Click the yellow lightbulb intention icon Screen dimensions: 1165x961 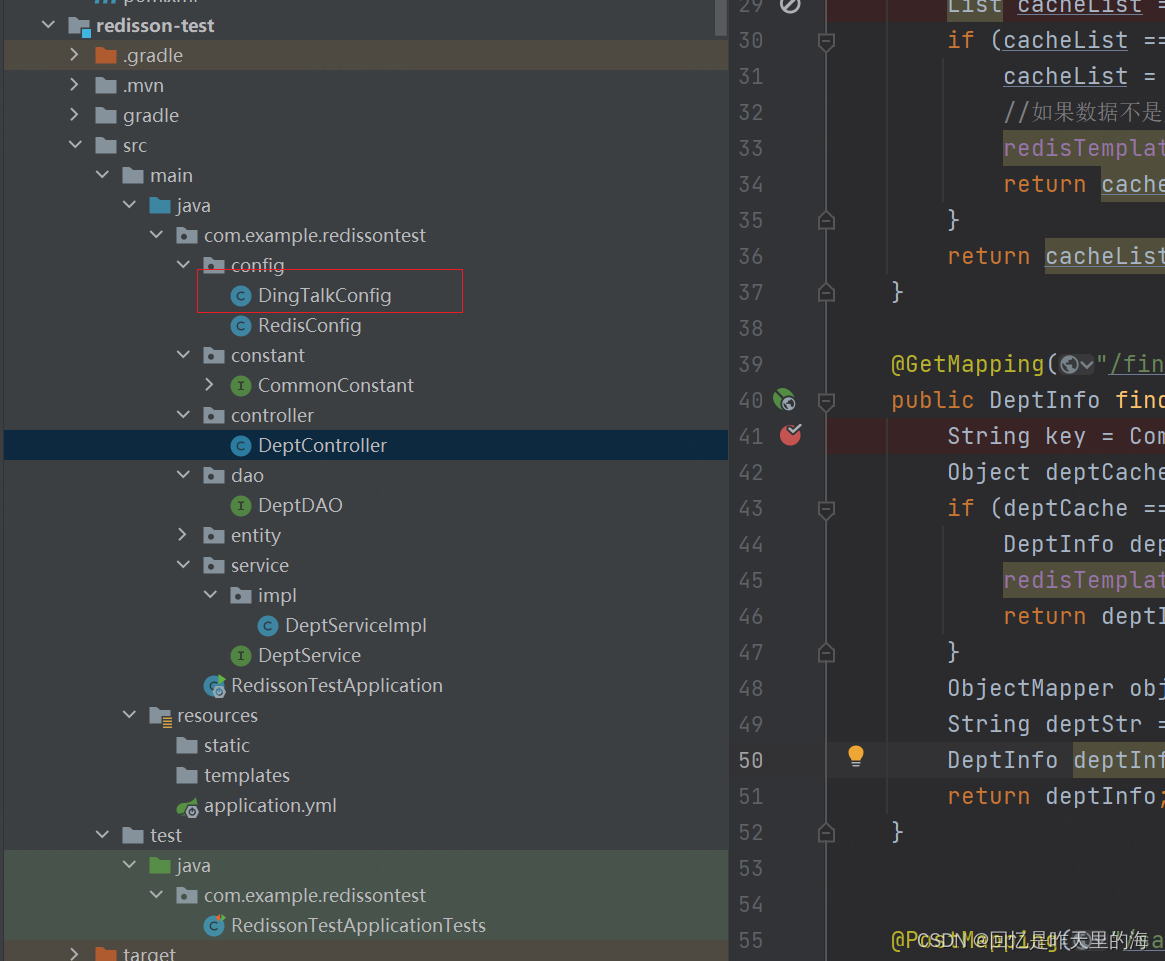(856, 757)
